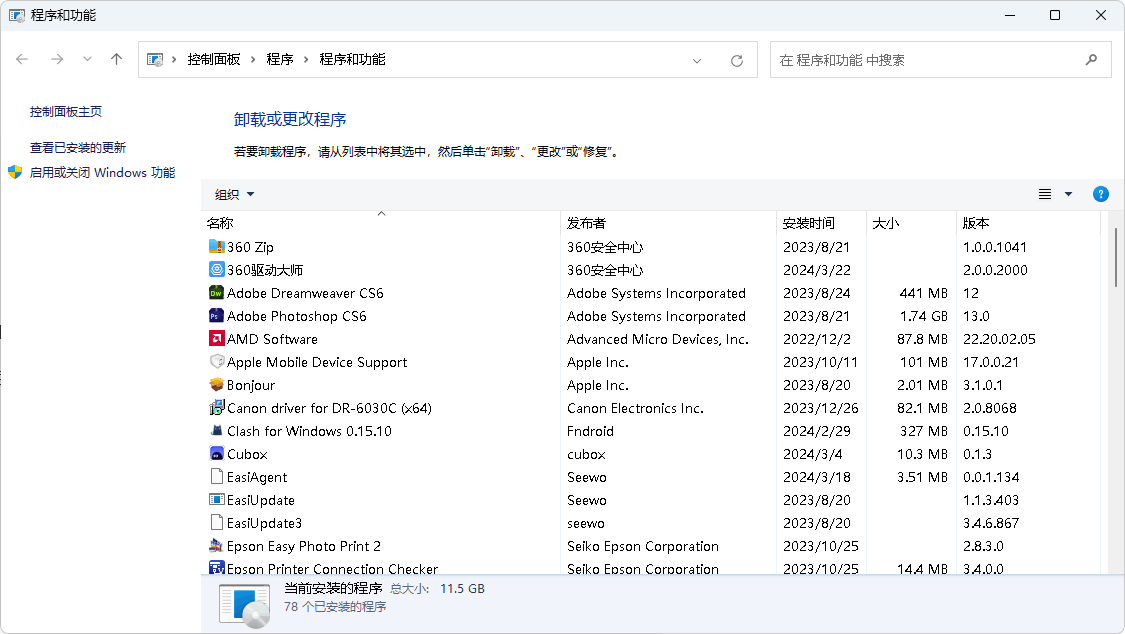Click the Windows features shield icon
Screen dimensions: 1125x634
tap(15, 172)
